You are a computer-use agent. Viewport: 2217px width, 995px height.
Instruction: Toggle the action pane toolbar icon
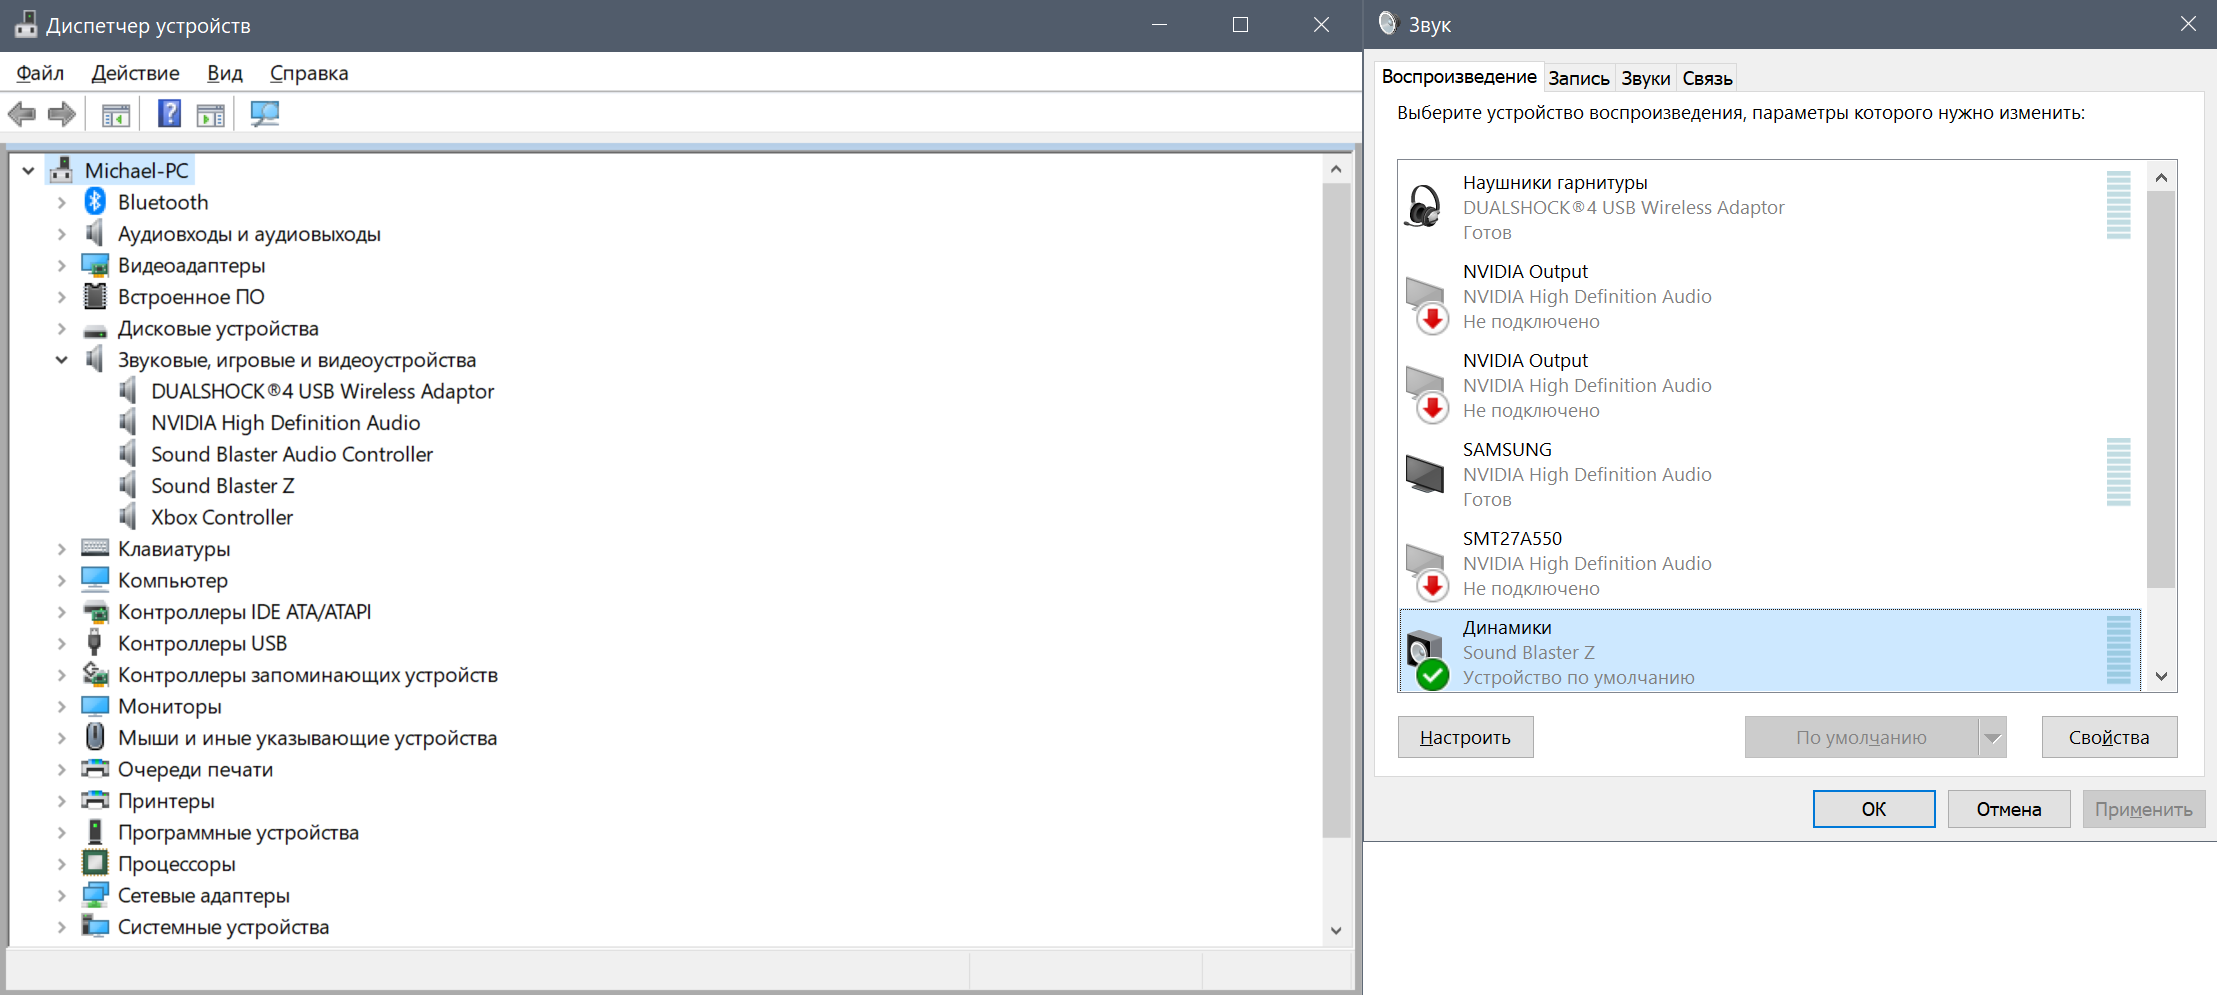point(211,114)
